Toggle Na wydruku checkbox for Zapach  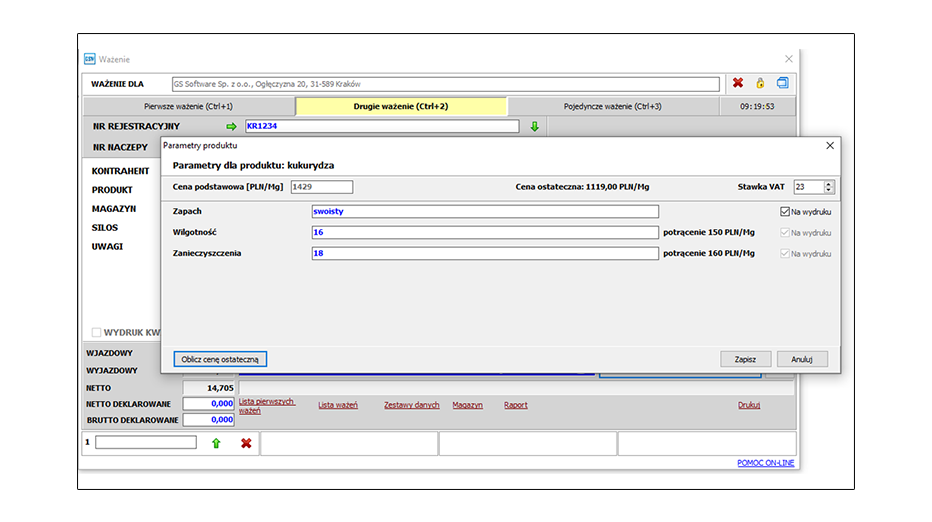pos(785,212)
